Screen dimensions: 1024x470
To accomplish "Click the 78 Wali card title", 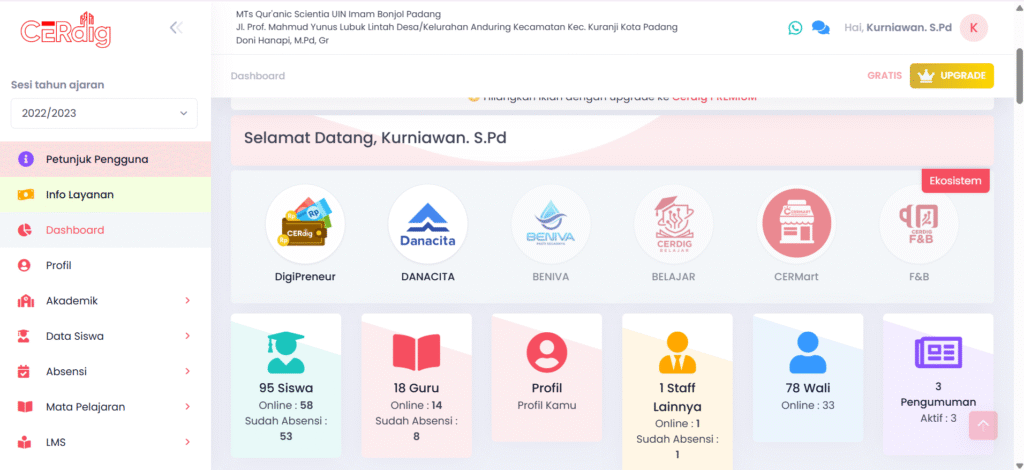I will tap(808, 388).
